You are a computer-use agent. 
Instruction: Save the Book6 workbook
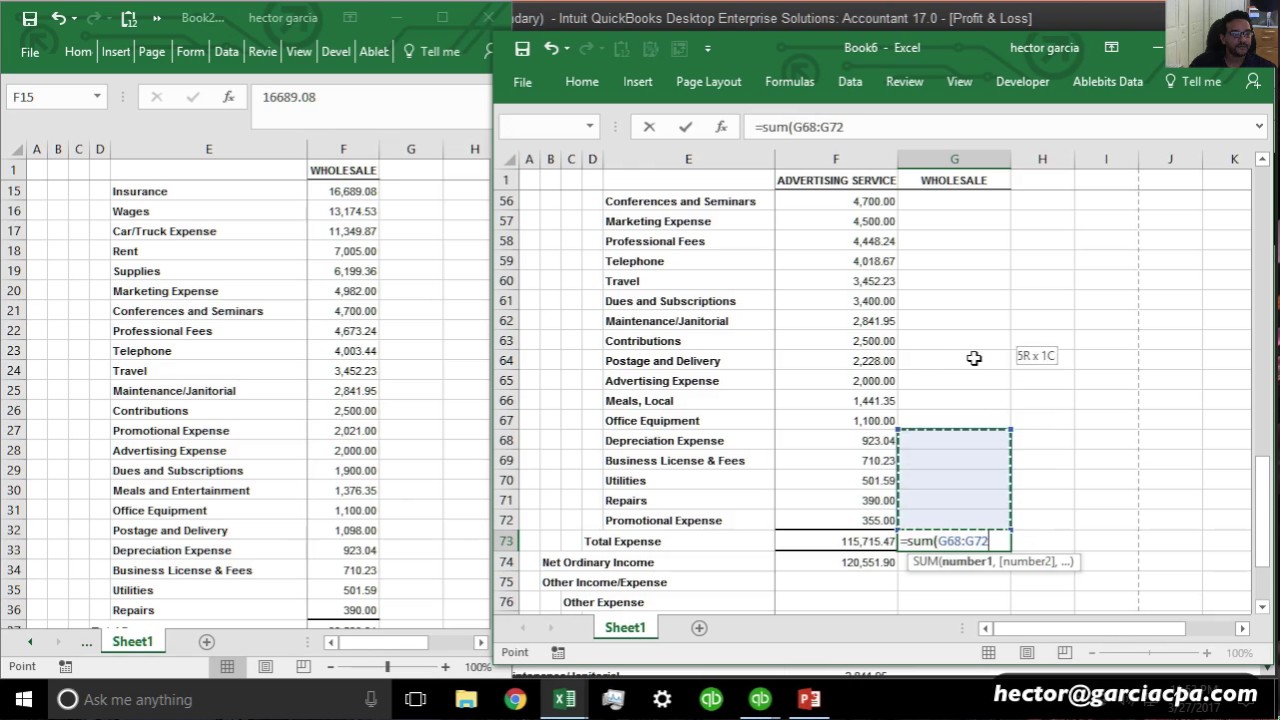tap(522, 48)
